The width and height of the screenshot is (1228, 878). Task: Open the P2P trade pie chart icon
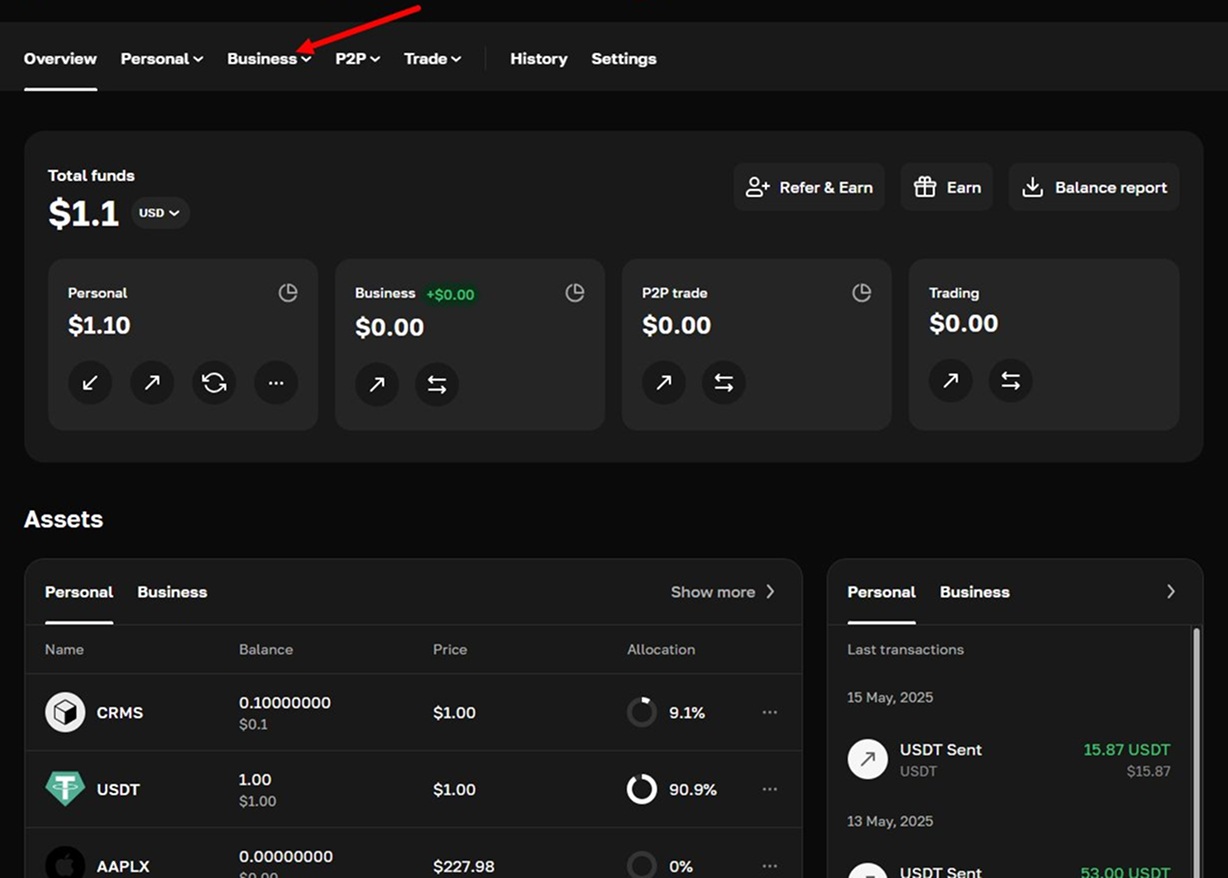tap(861, 293)
